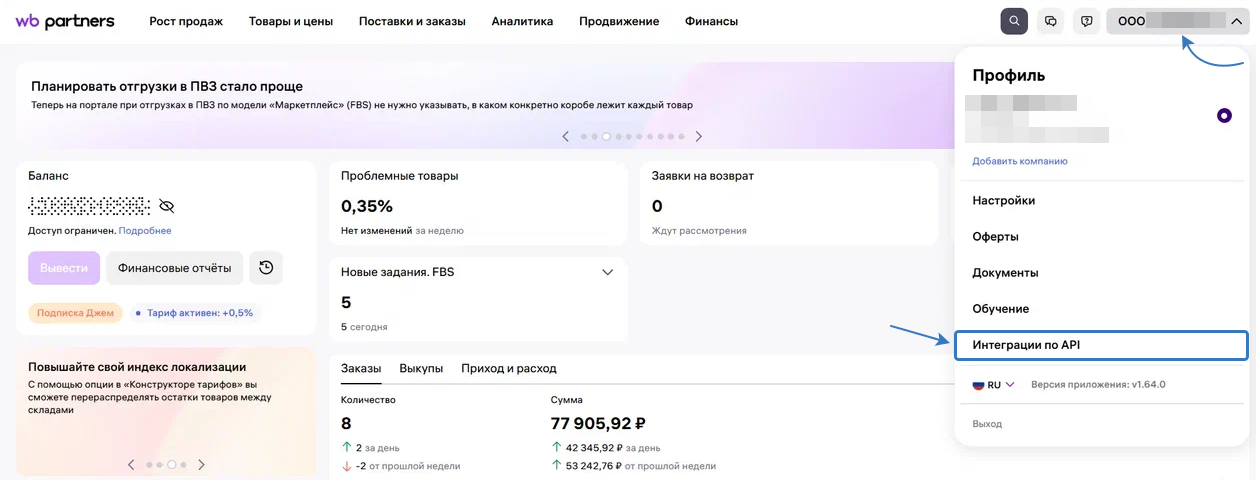Click the balance history clock icon
This screenshot has height=480, width=1256.
tap(266, 268)
